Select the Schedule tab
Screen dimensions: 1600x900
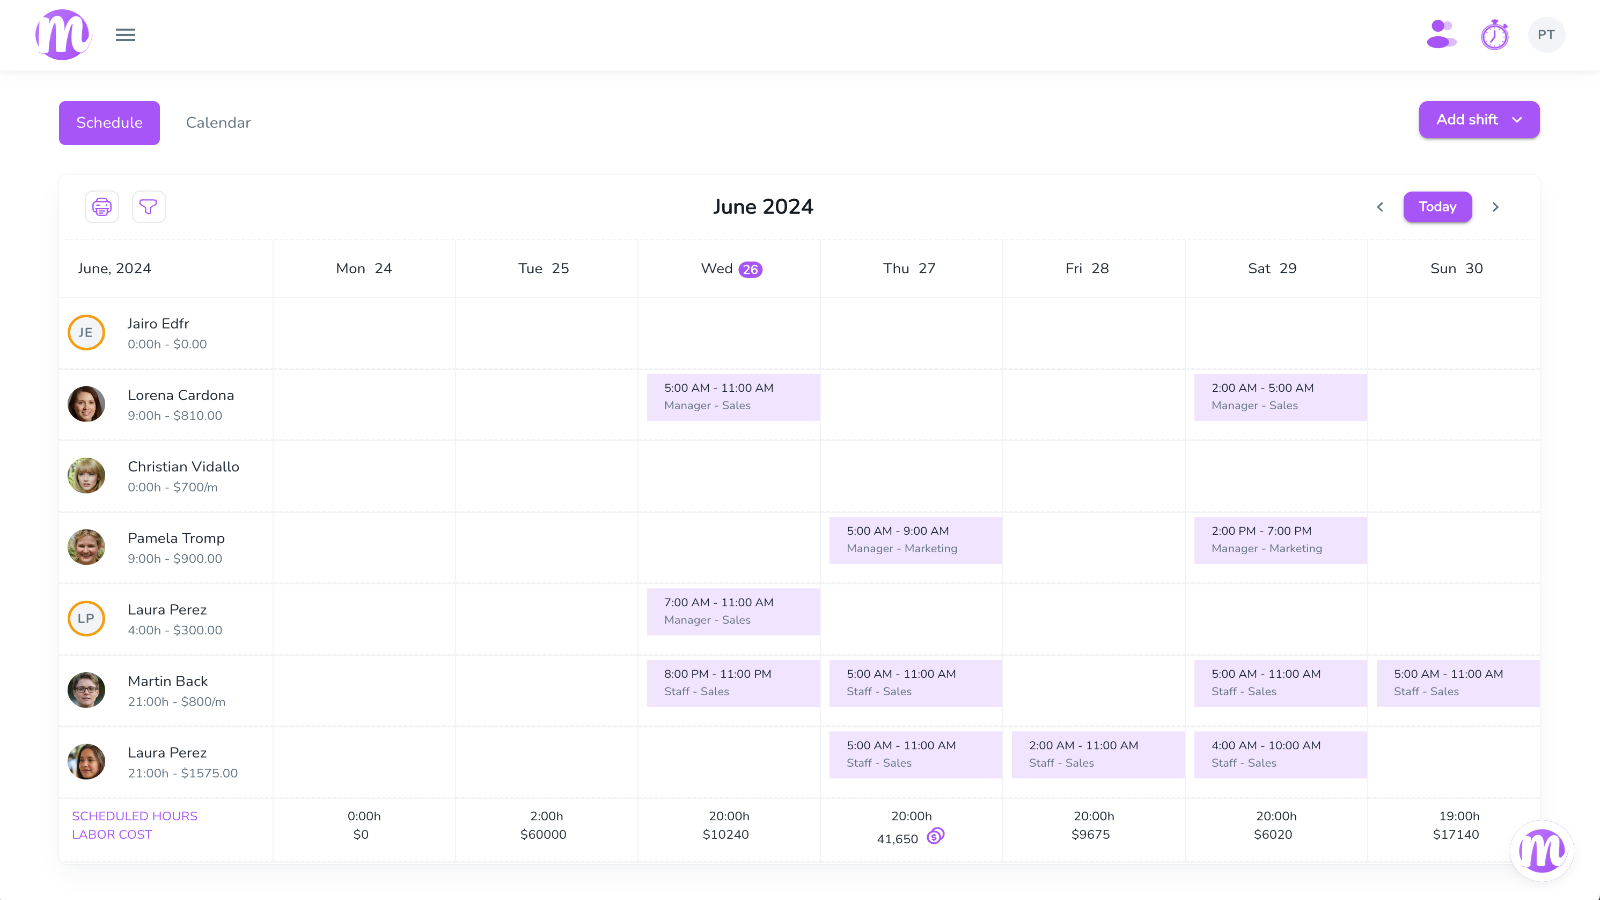(x=109, y=123)
